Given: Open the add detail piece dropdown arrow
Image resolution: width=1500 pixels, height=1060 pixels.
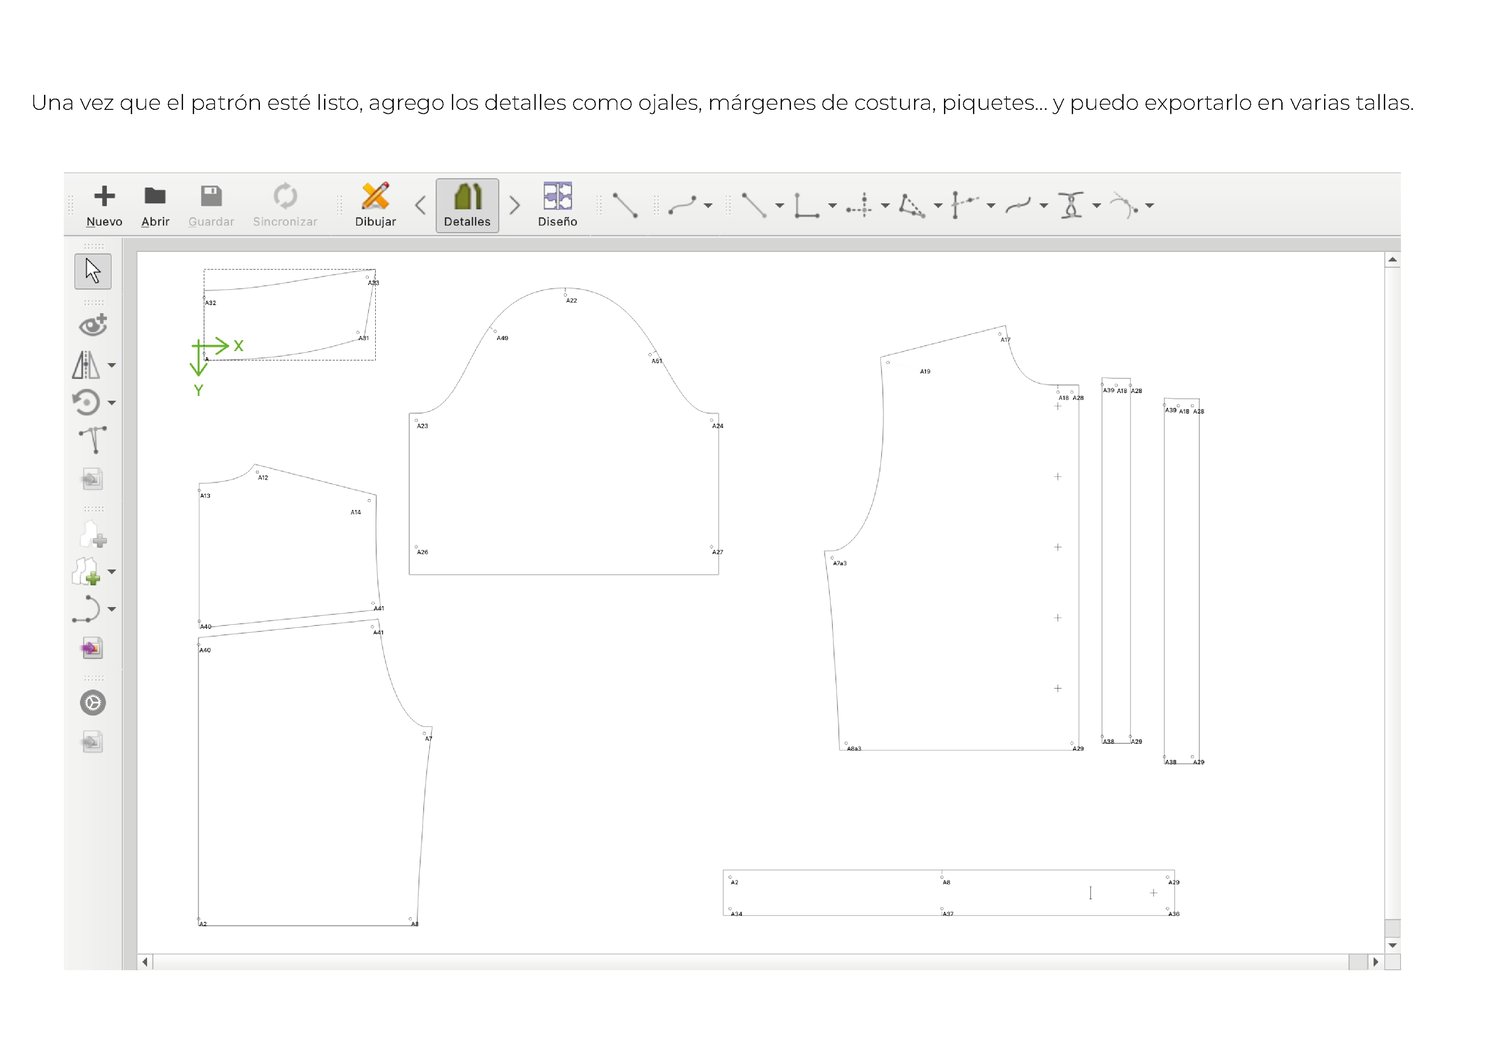Looking at the screenshot, I should coord(112,572).
